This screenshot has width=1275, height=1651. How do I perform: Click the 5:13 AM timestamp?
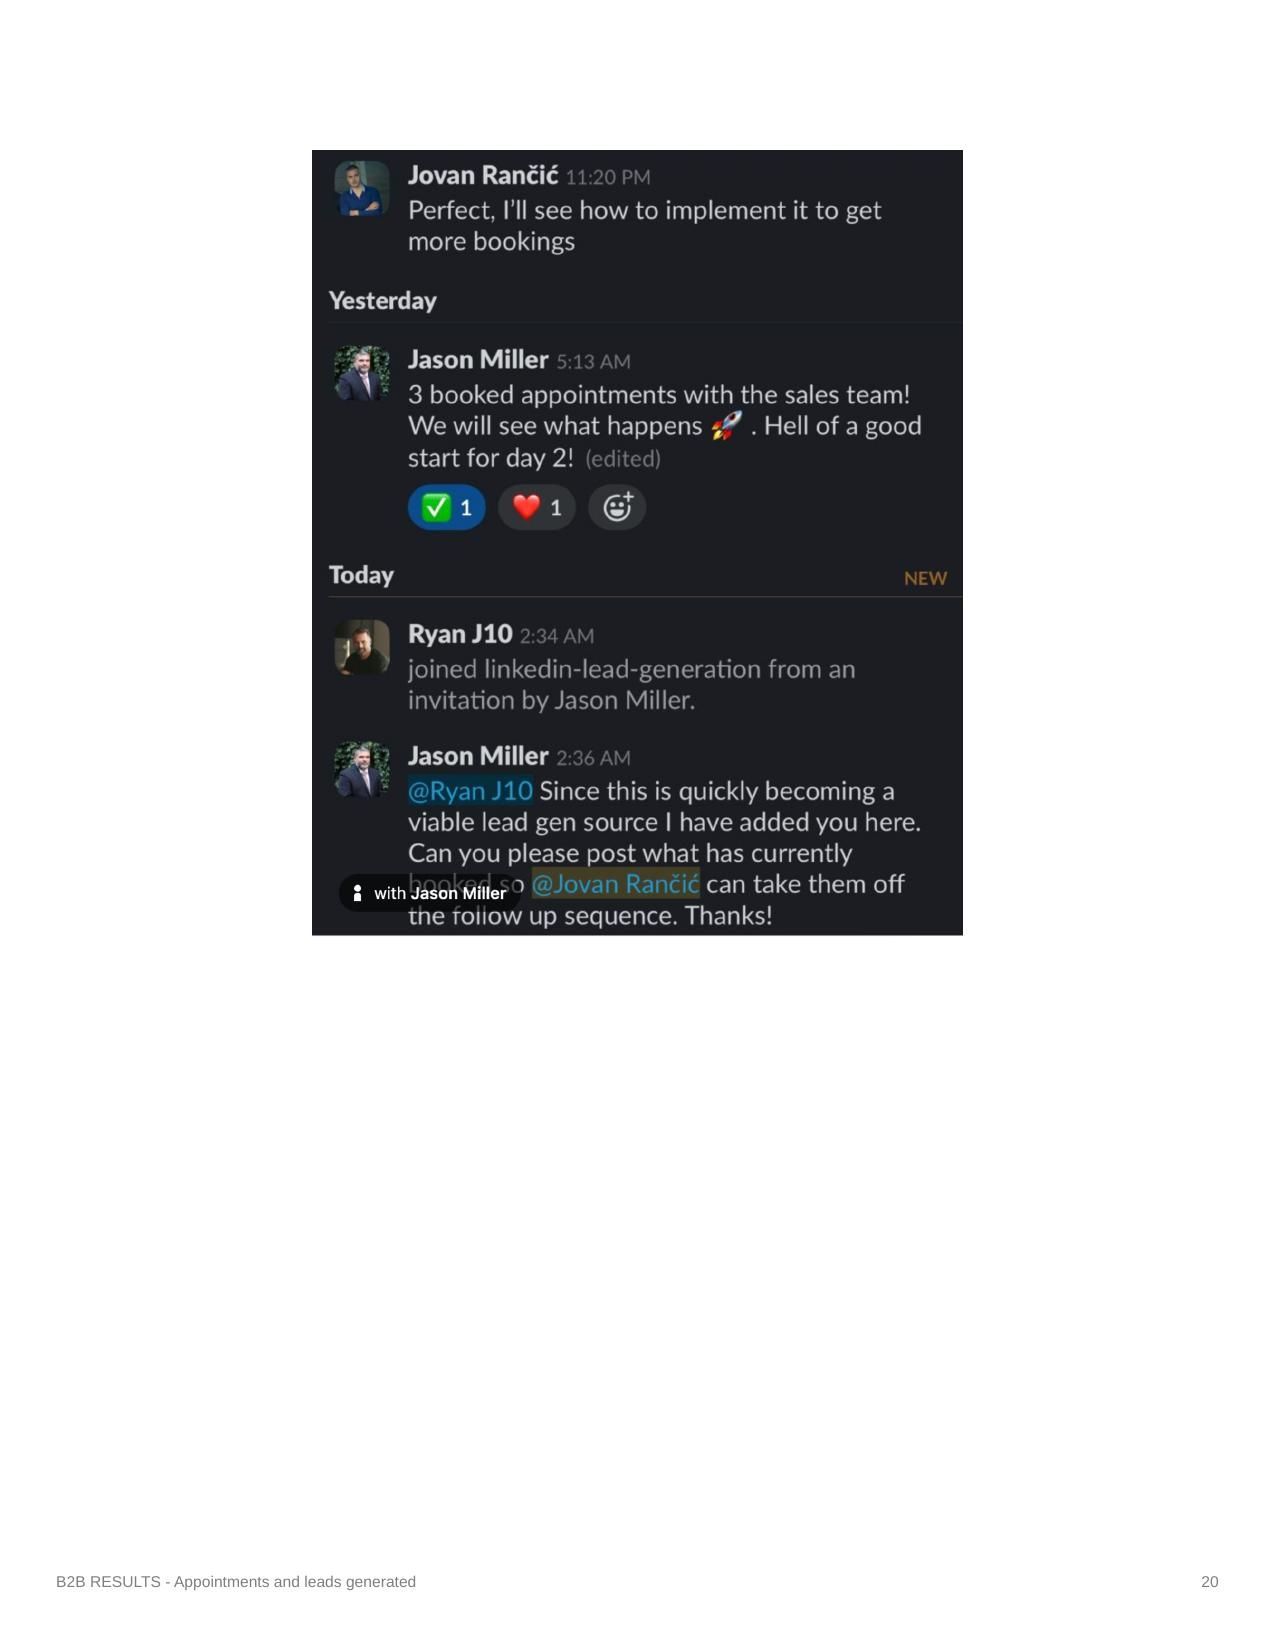593,362
